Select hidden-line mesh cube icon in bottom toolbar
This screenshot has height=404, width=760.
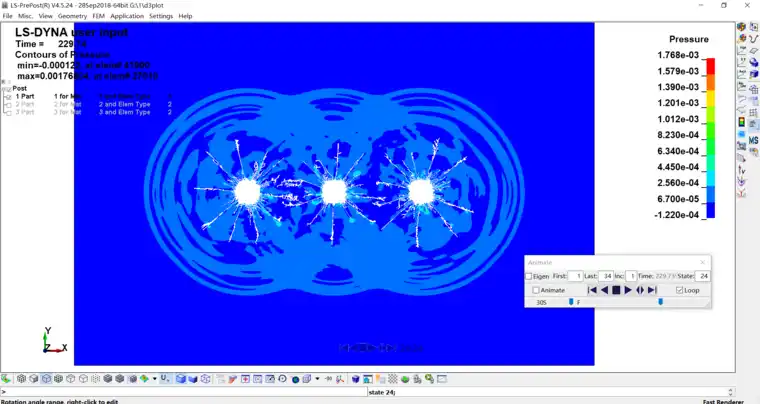click(21, 379)
